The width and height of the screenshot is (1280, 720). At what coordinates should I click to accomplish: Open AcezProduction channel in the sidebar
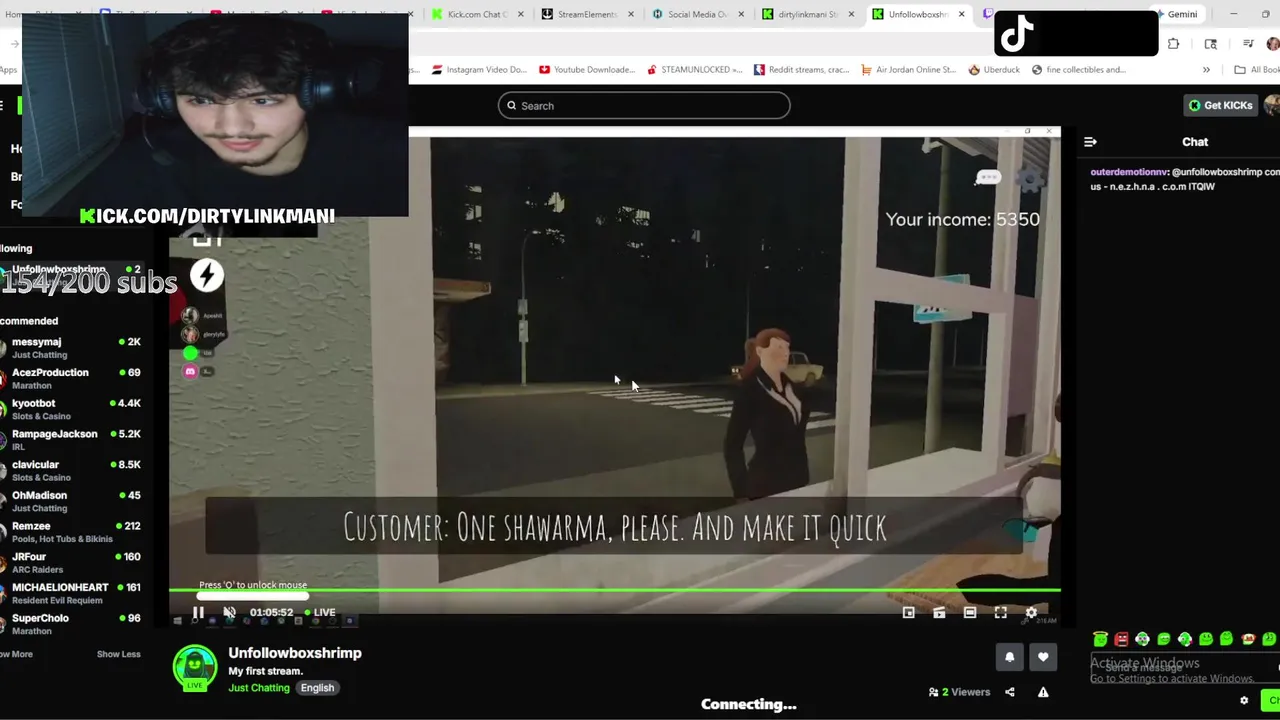click(x=72, y=379)
